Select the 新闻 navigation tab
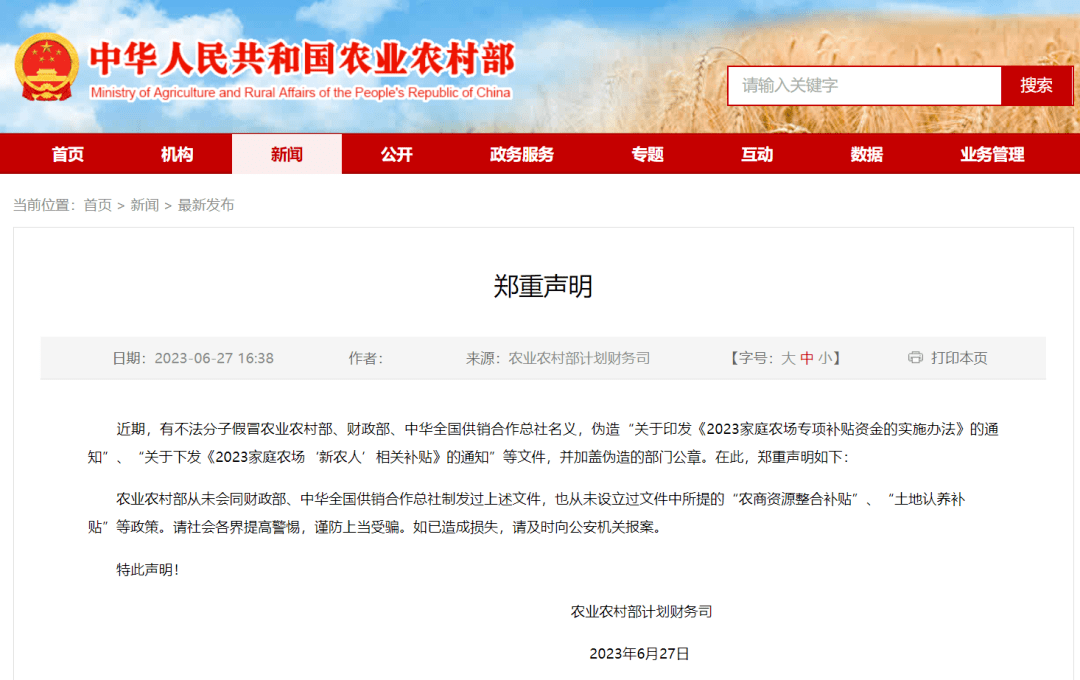The width and height of the screenshot is (1080, 680). coord(287,154)
